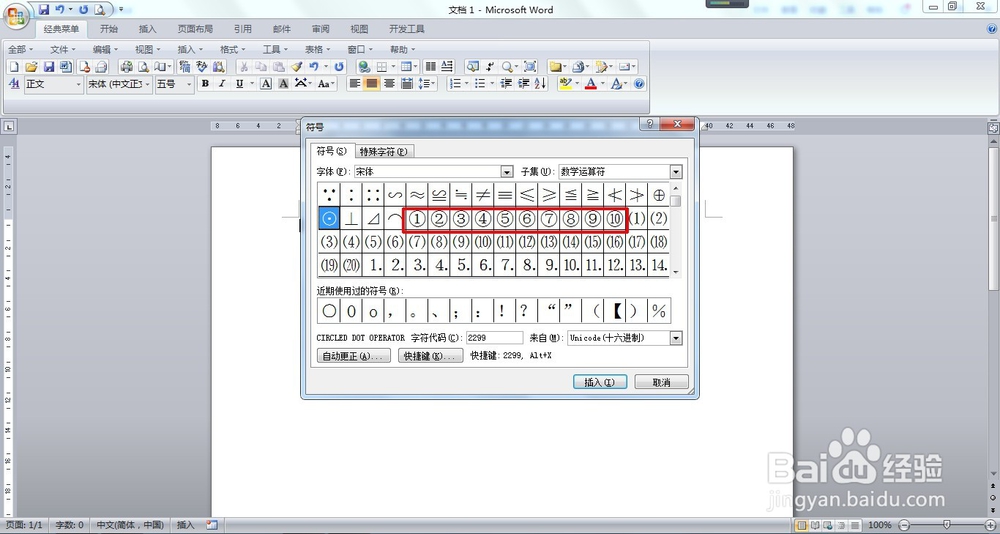1000x534 pixels.
Task: Click the Bullets list icon
Action: click(x=480, y=84)
